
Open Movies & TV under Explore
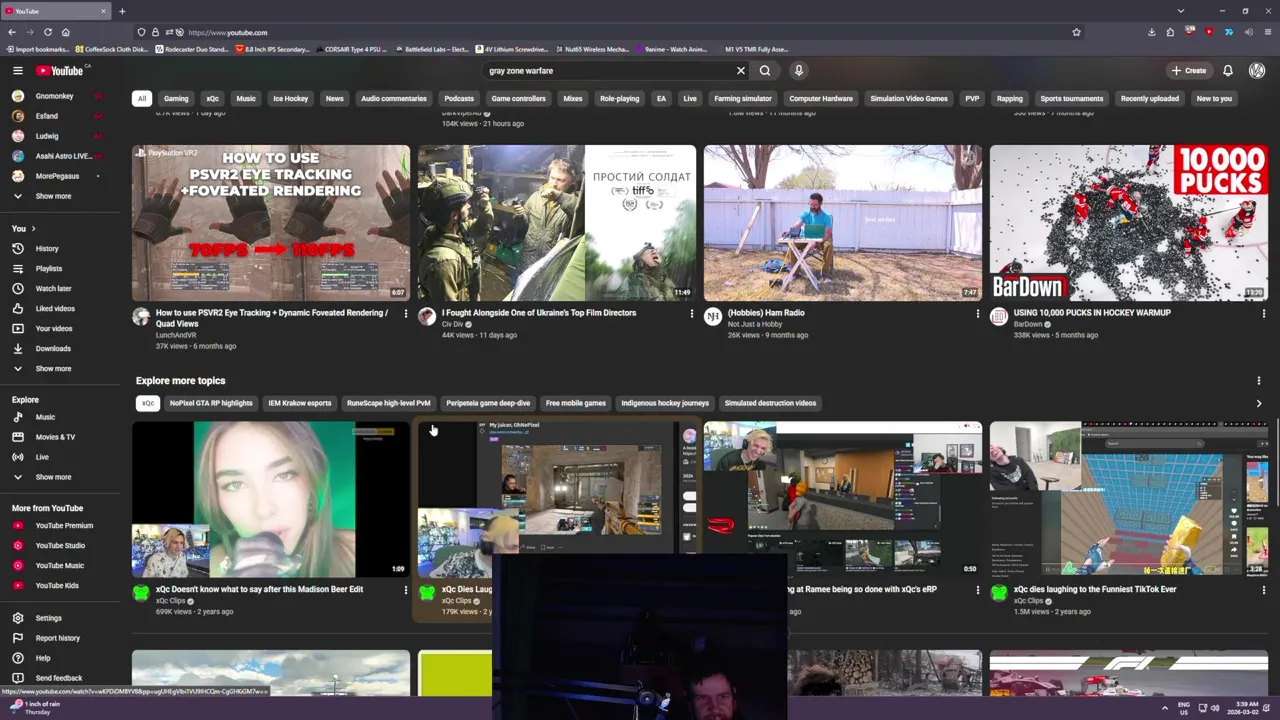click(x=55, y=437)
